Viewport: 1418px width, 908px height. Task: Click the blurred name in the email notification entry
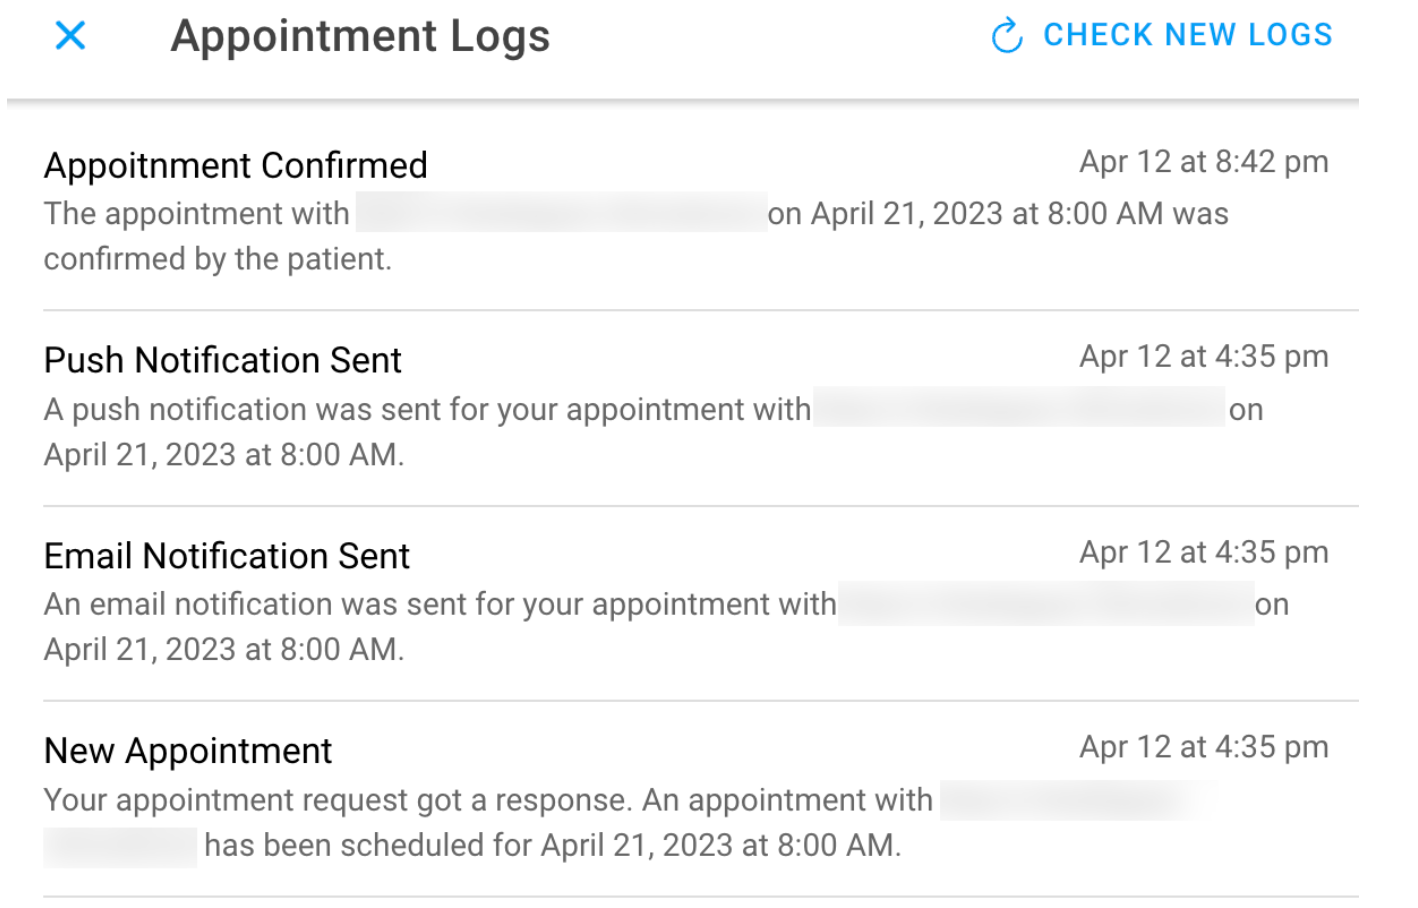[1045, 604]
